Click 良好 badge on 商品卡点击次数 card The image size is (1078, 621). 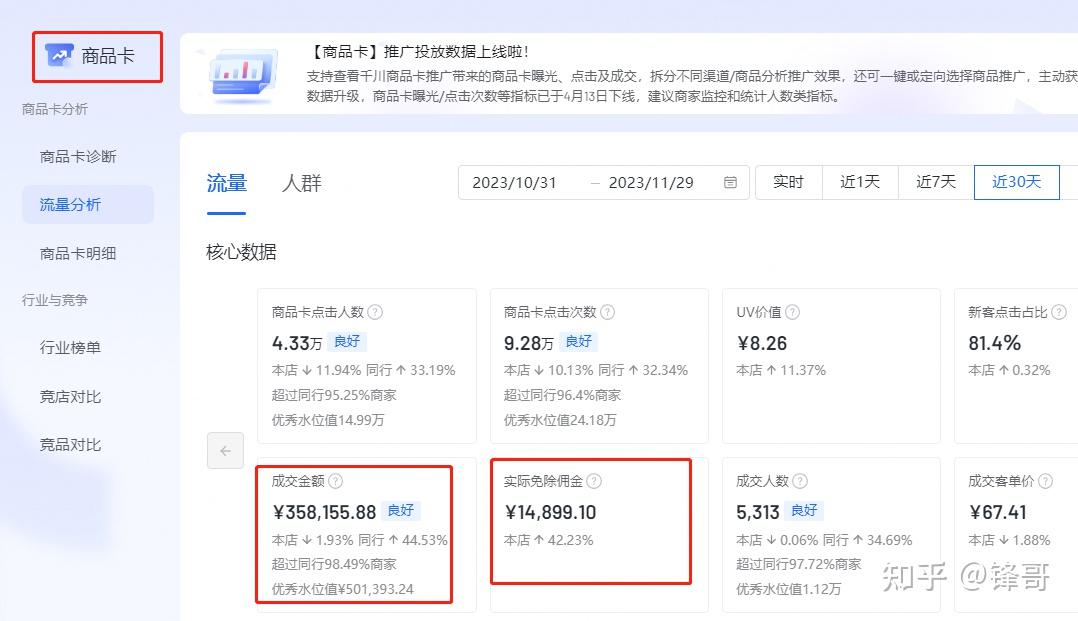(x=579, y=342)
